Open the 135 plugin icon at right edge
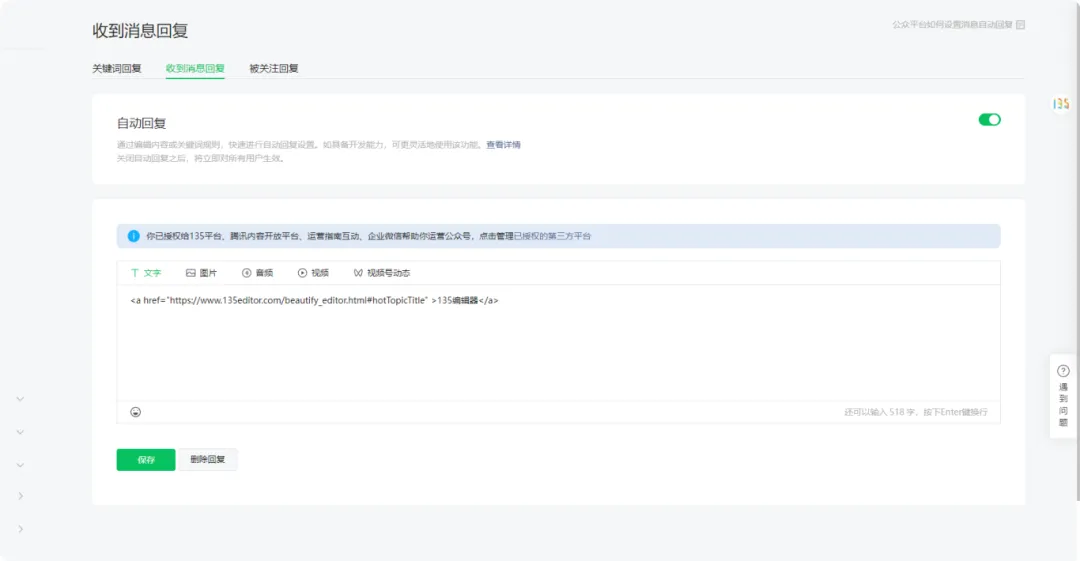Screen dimensions: 1080x561 1061,103
